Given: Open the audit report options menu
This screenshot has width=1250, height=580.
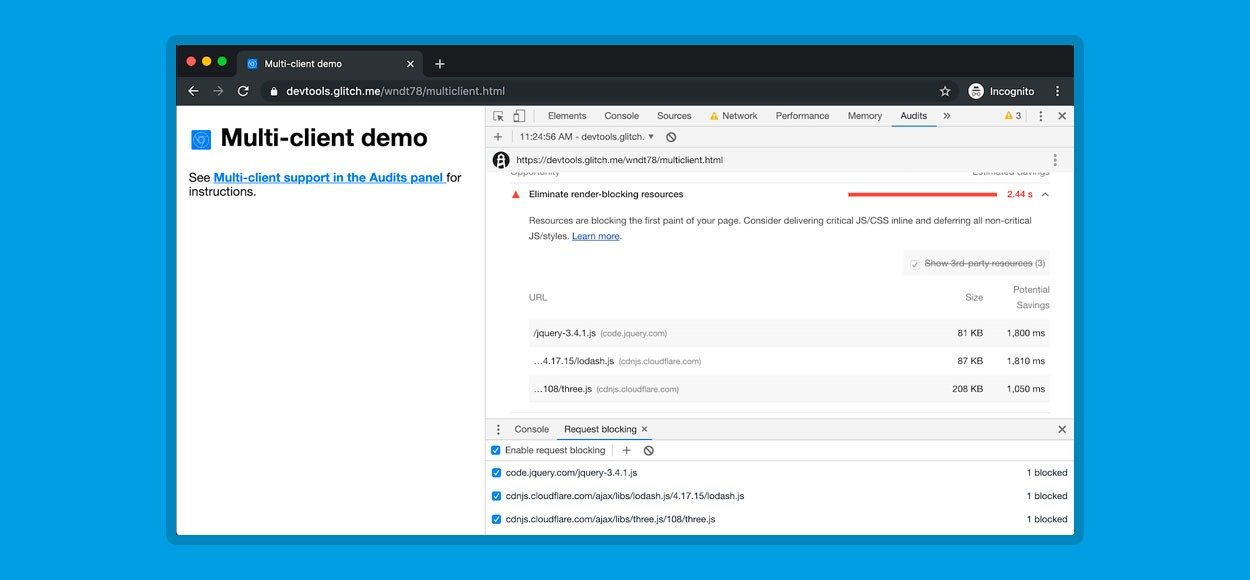Looking at the screenshot, I should tap(1055, 160).
